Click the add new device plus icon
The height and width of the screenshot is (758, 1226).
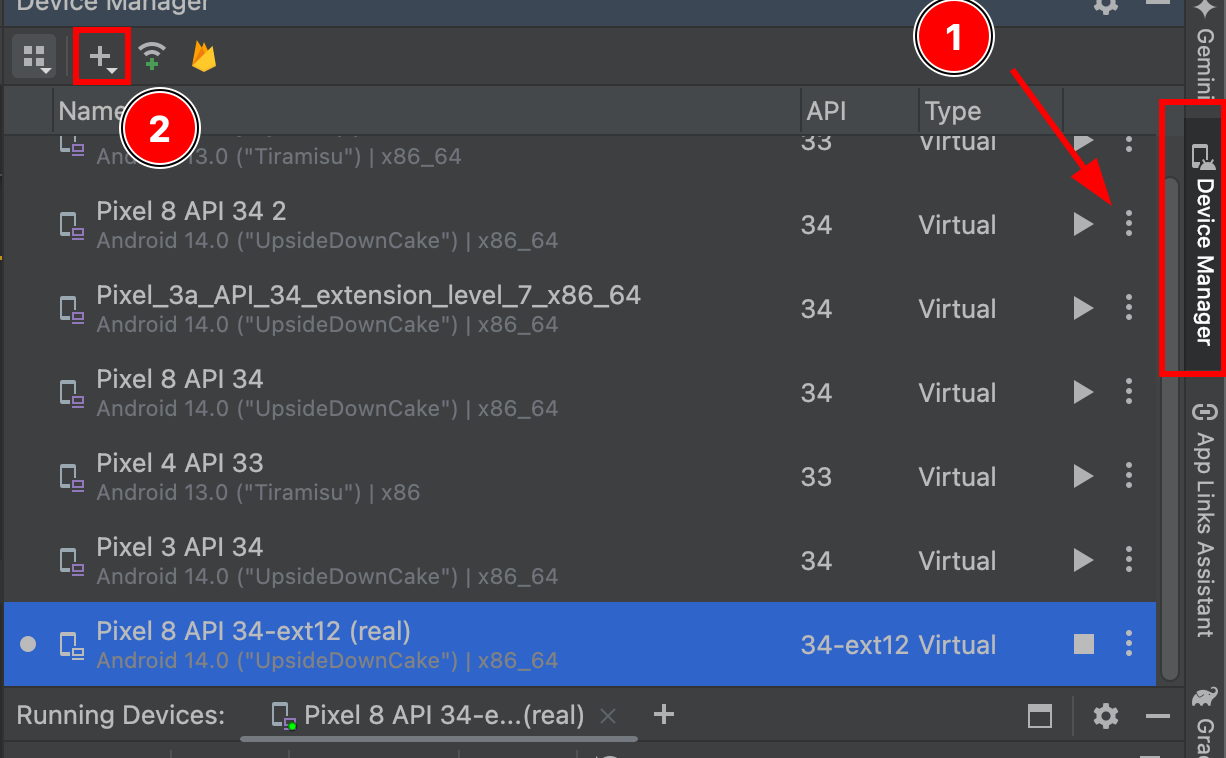click(x=98, y=54)
